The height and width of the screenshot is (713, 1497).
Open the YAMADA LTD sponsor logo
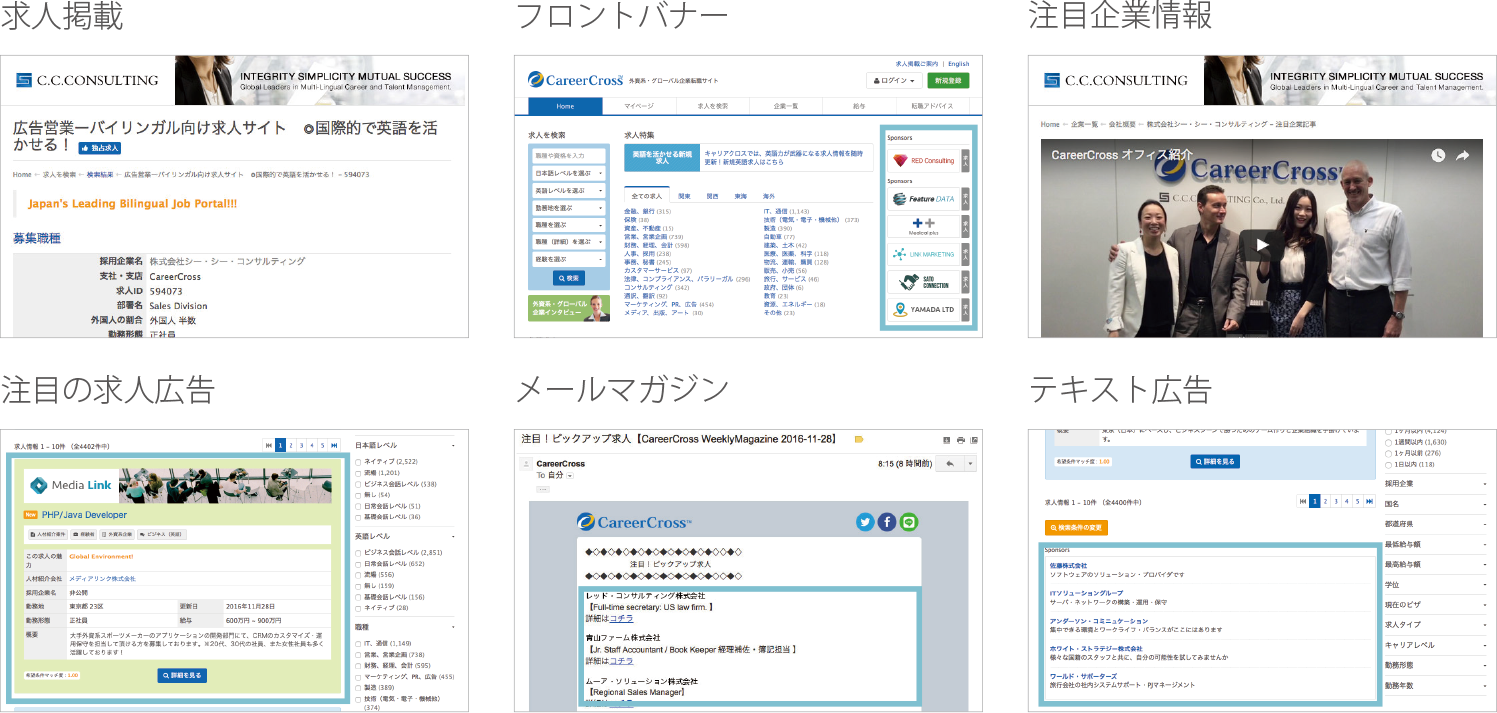coord(923,310)
